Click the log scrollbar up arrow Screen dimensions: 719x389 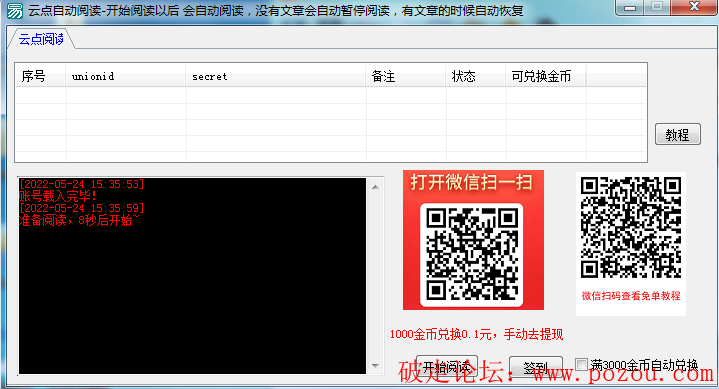coord(376,187)
